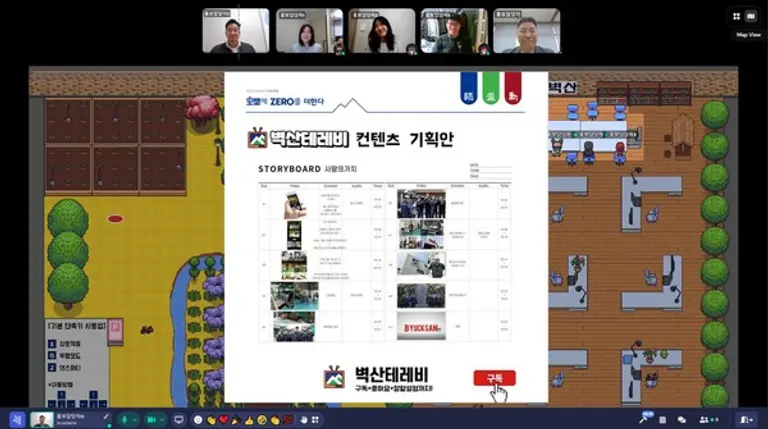Click the red bookmark ribbon on slide

[513, 88]
